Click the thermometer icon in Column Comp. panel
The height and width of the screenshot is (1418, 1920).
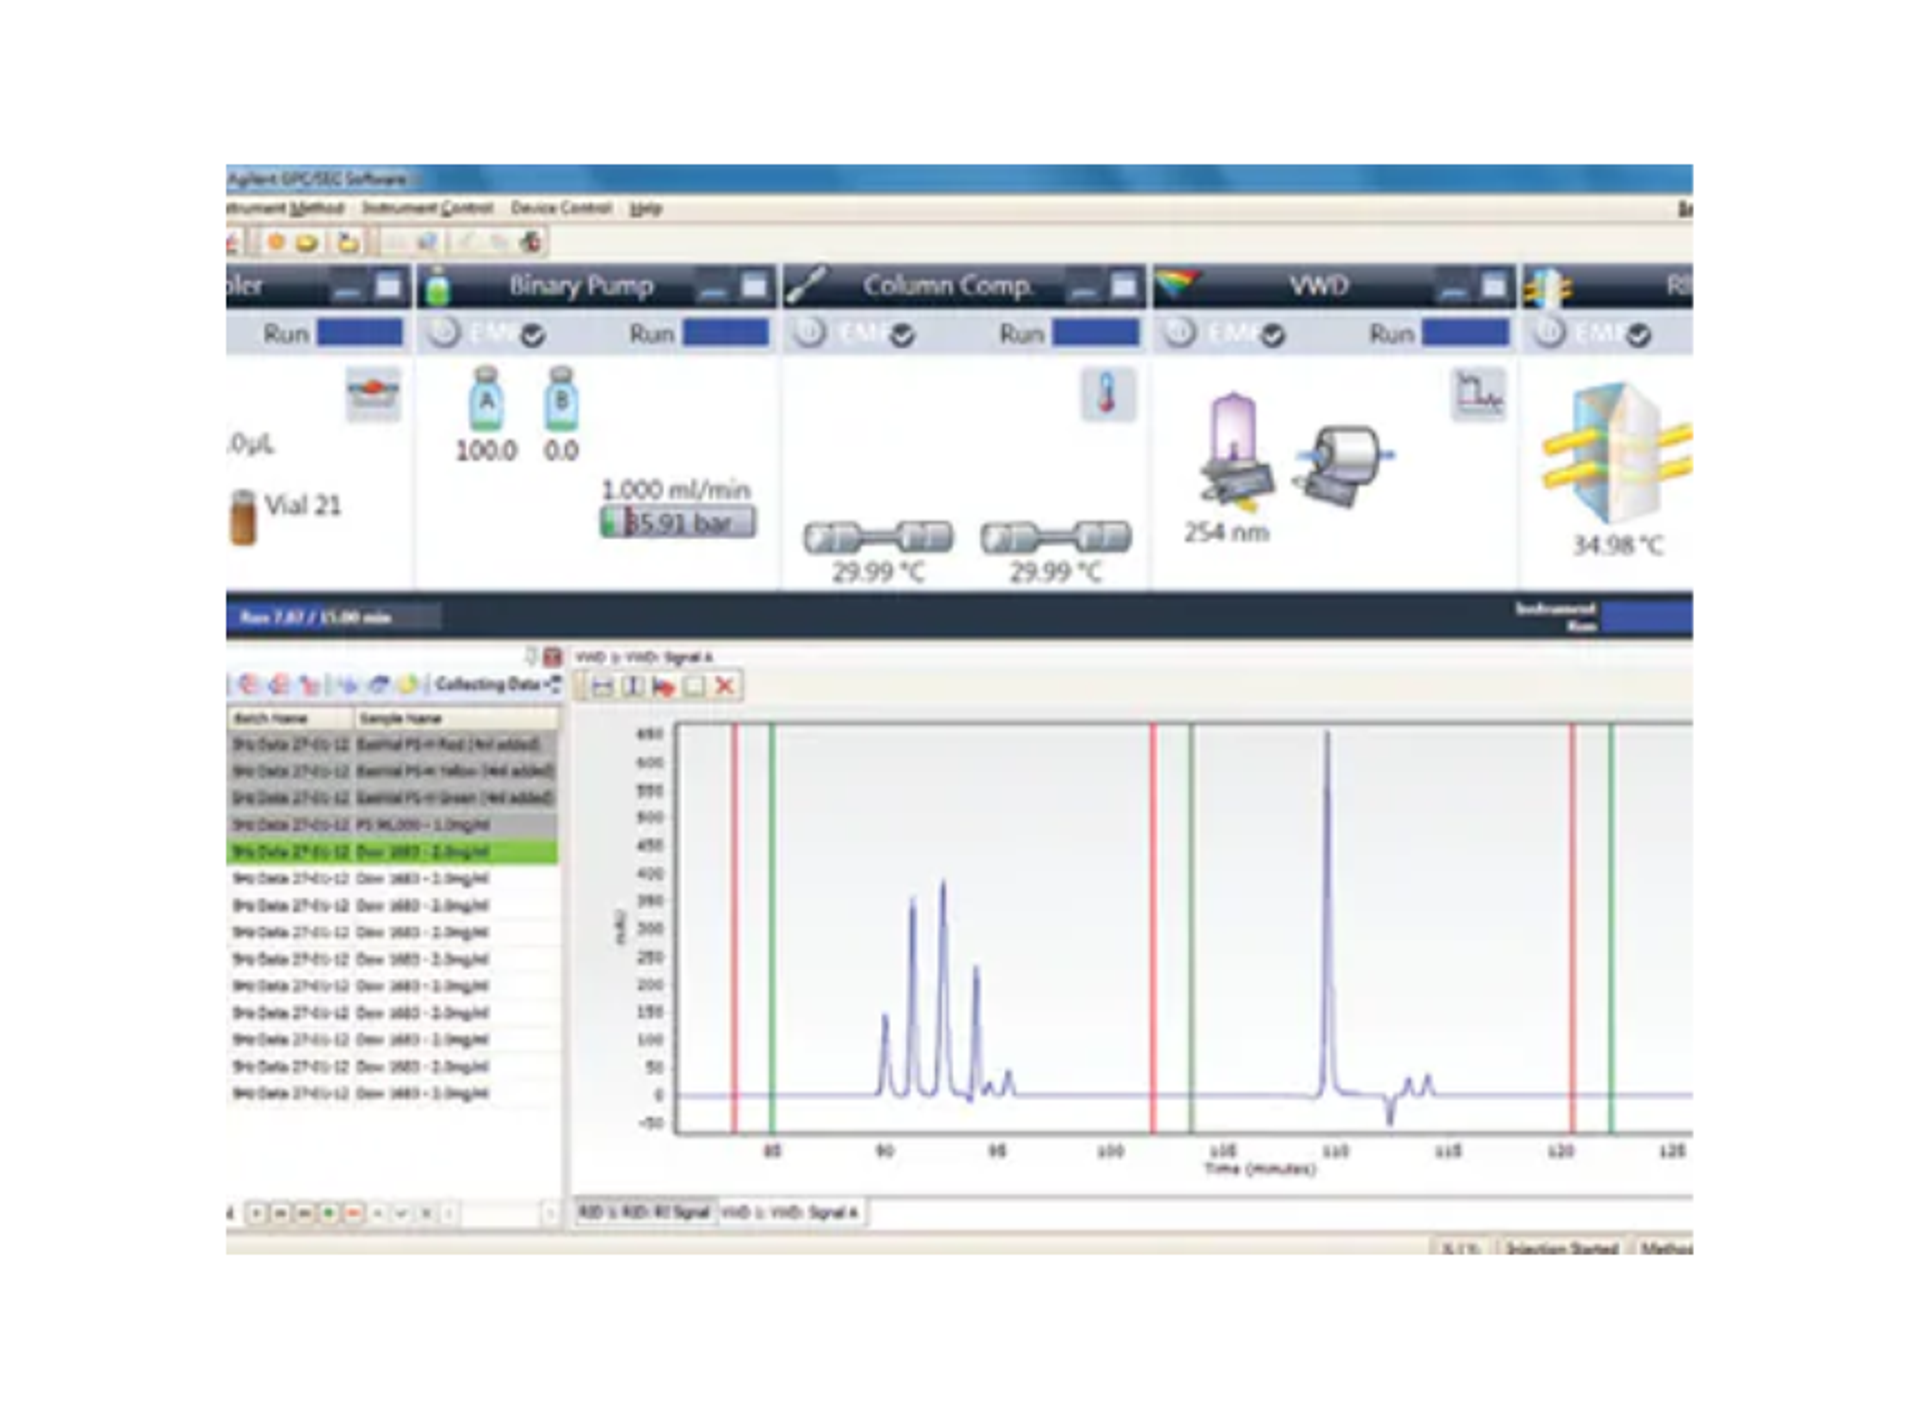point(1106,394)
